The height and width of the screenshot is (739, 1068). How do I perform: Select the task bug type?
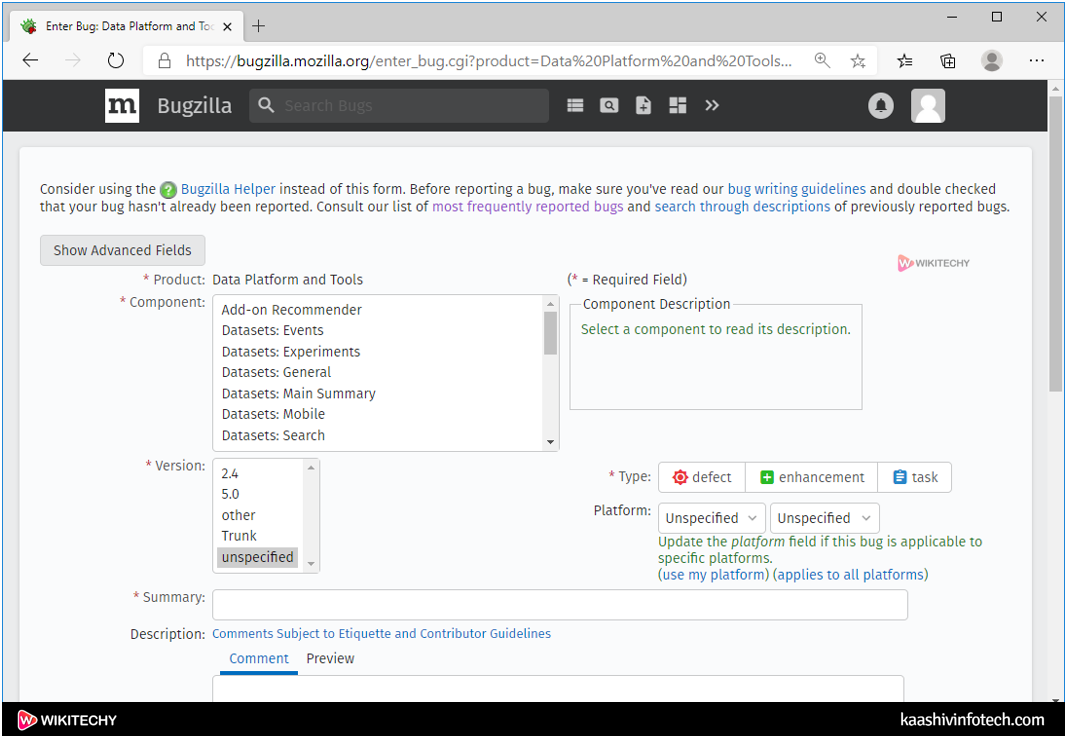tap(915, 478)
